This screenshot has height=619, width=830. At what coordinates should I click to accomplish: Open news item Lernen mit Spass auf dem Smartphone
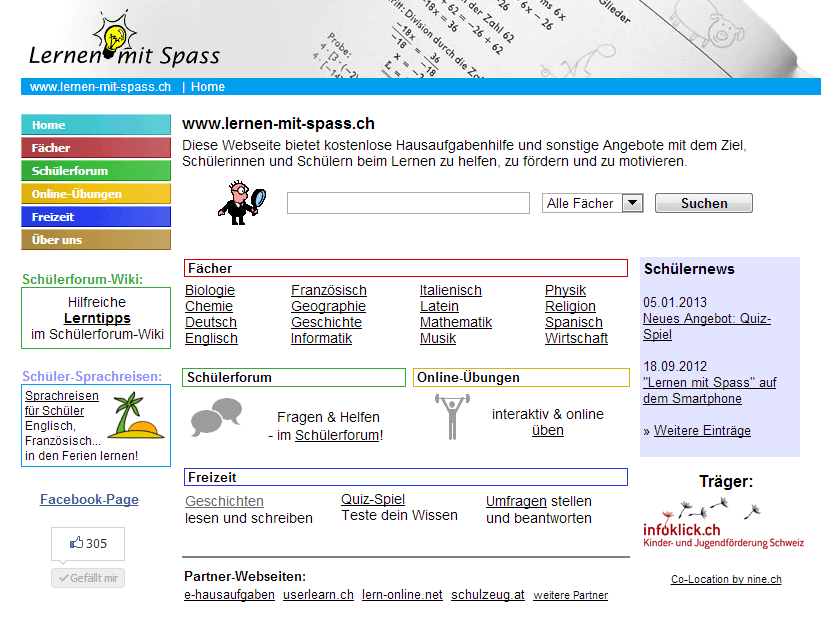(709, 391)
